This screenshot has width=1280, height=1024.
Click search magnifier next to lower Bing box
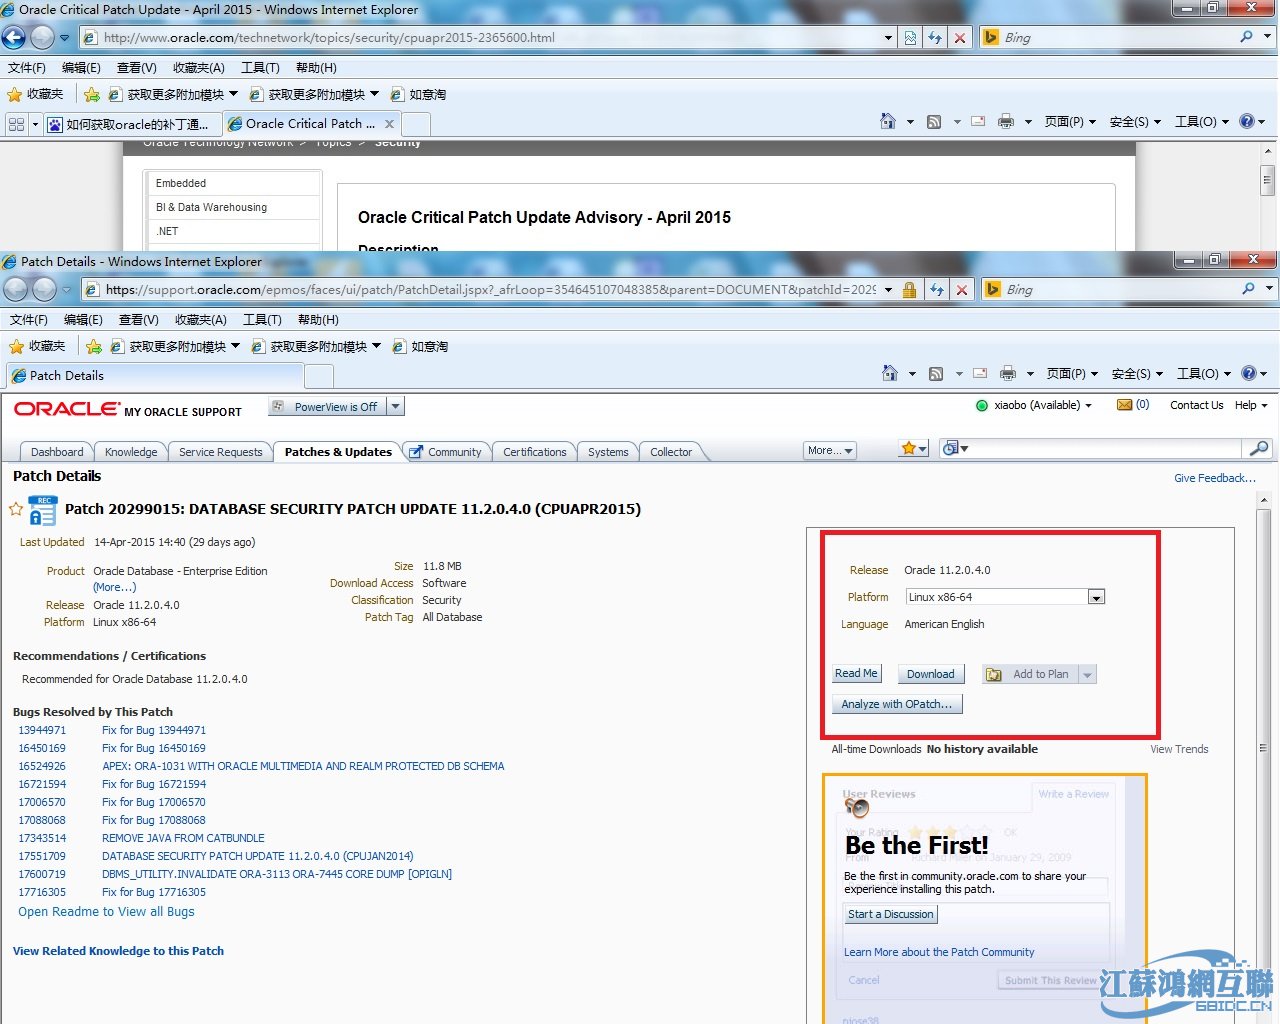1248,289
